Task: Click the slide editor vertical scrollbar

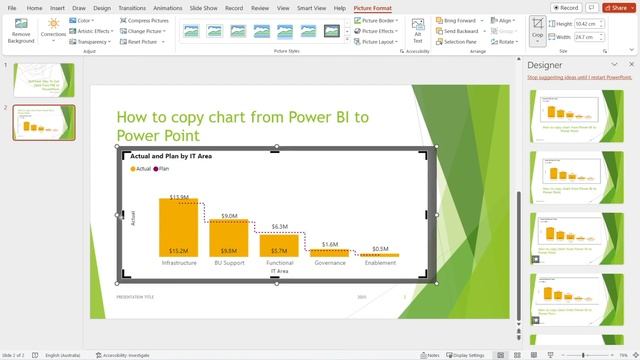Action: (x=519, y=255)
